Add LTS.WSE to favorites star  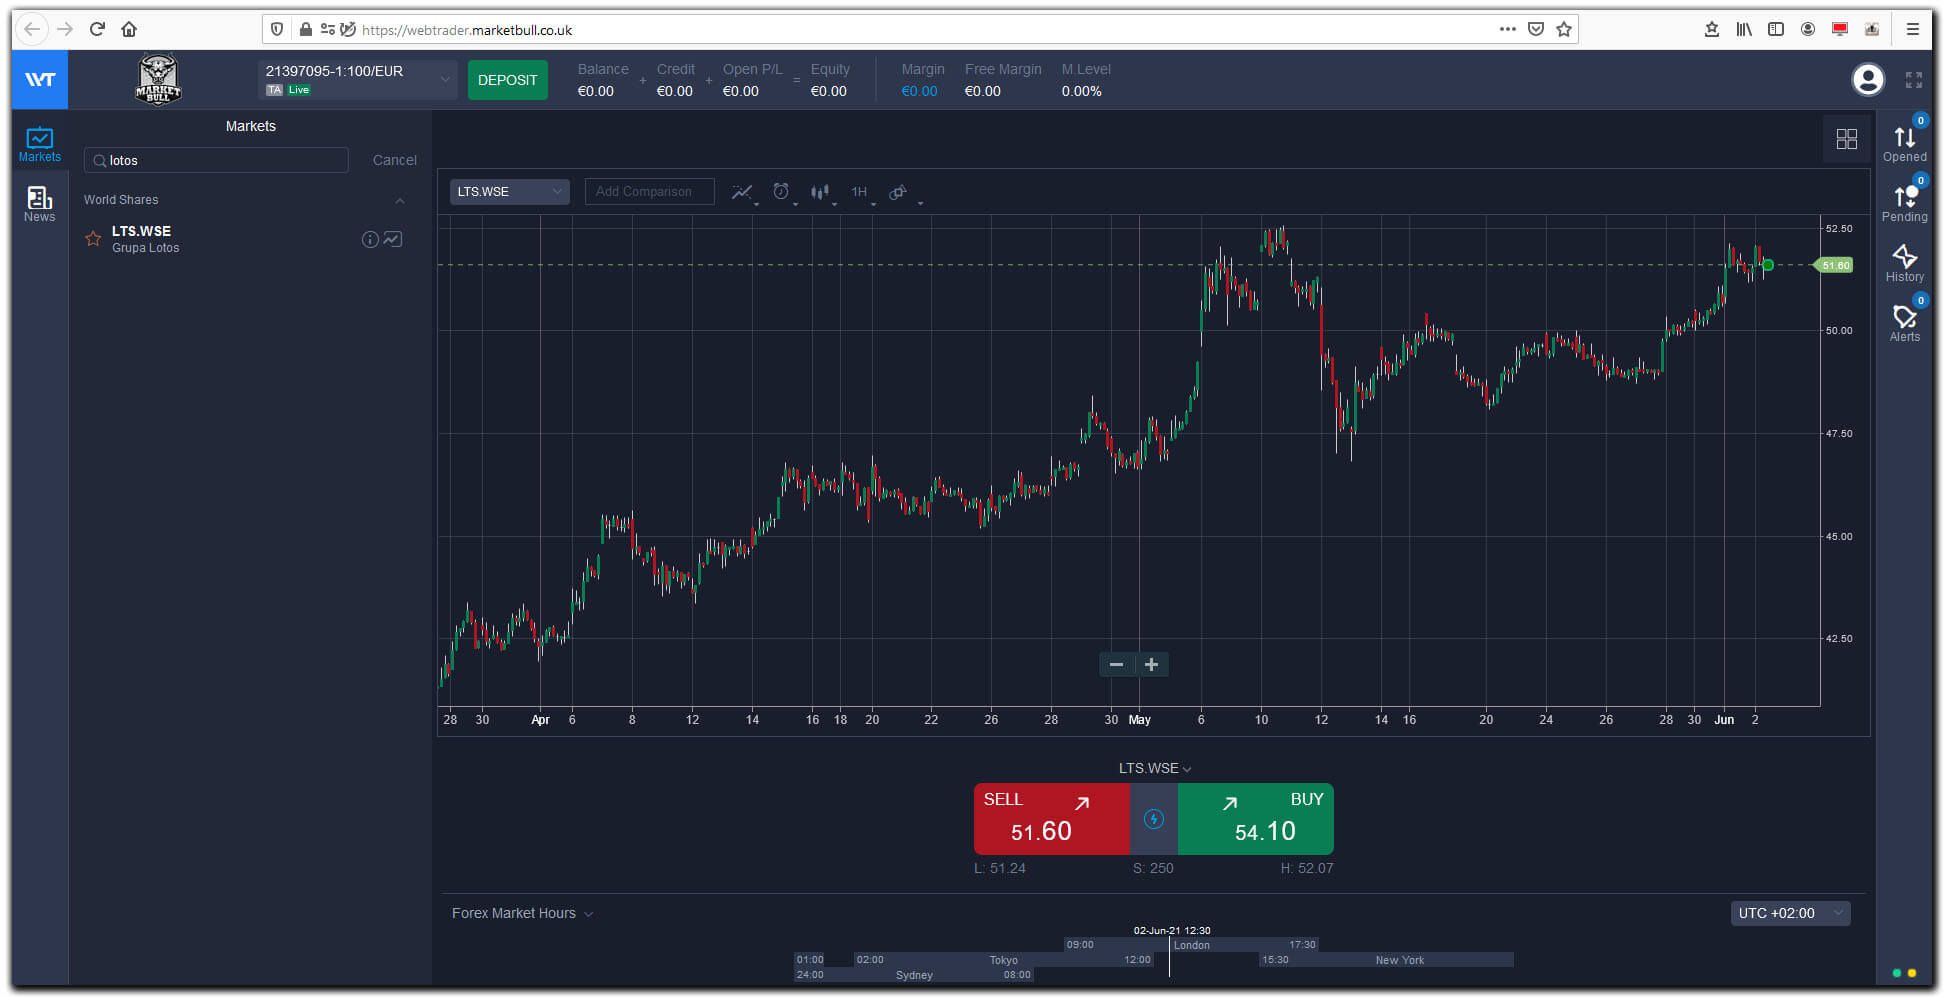[x=93, y=239]
